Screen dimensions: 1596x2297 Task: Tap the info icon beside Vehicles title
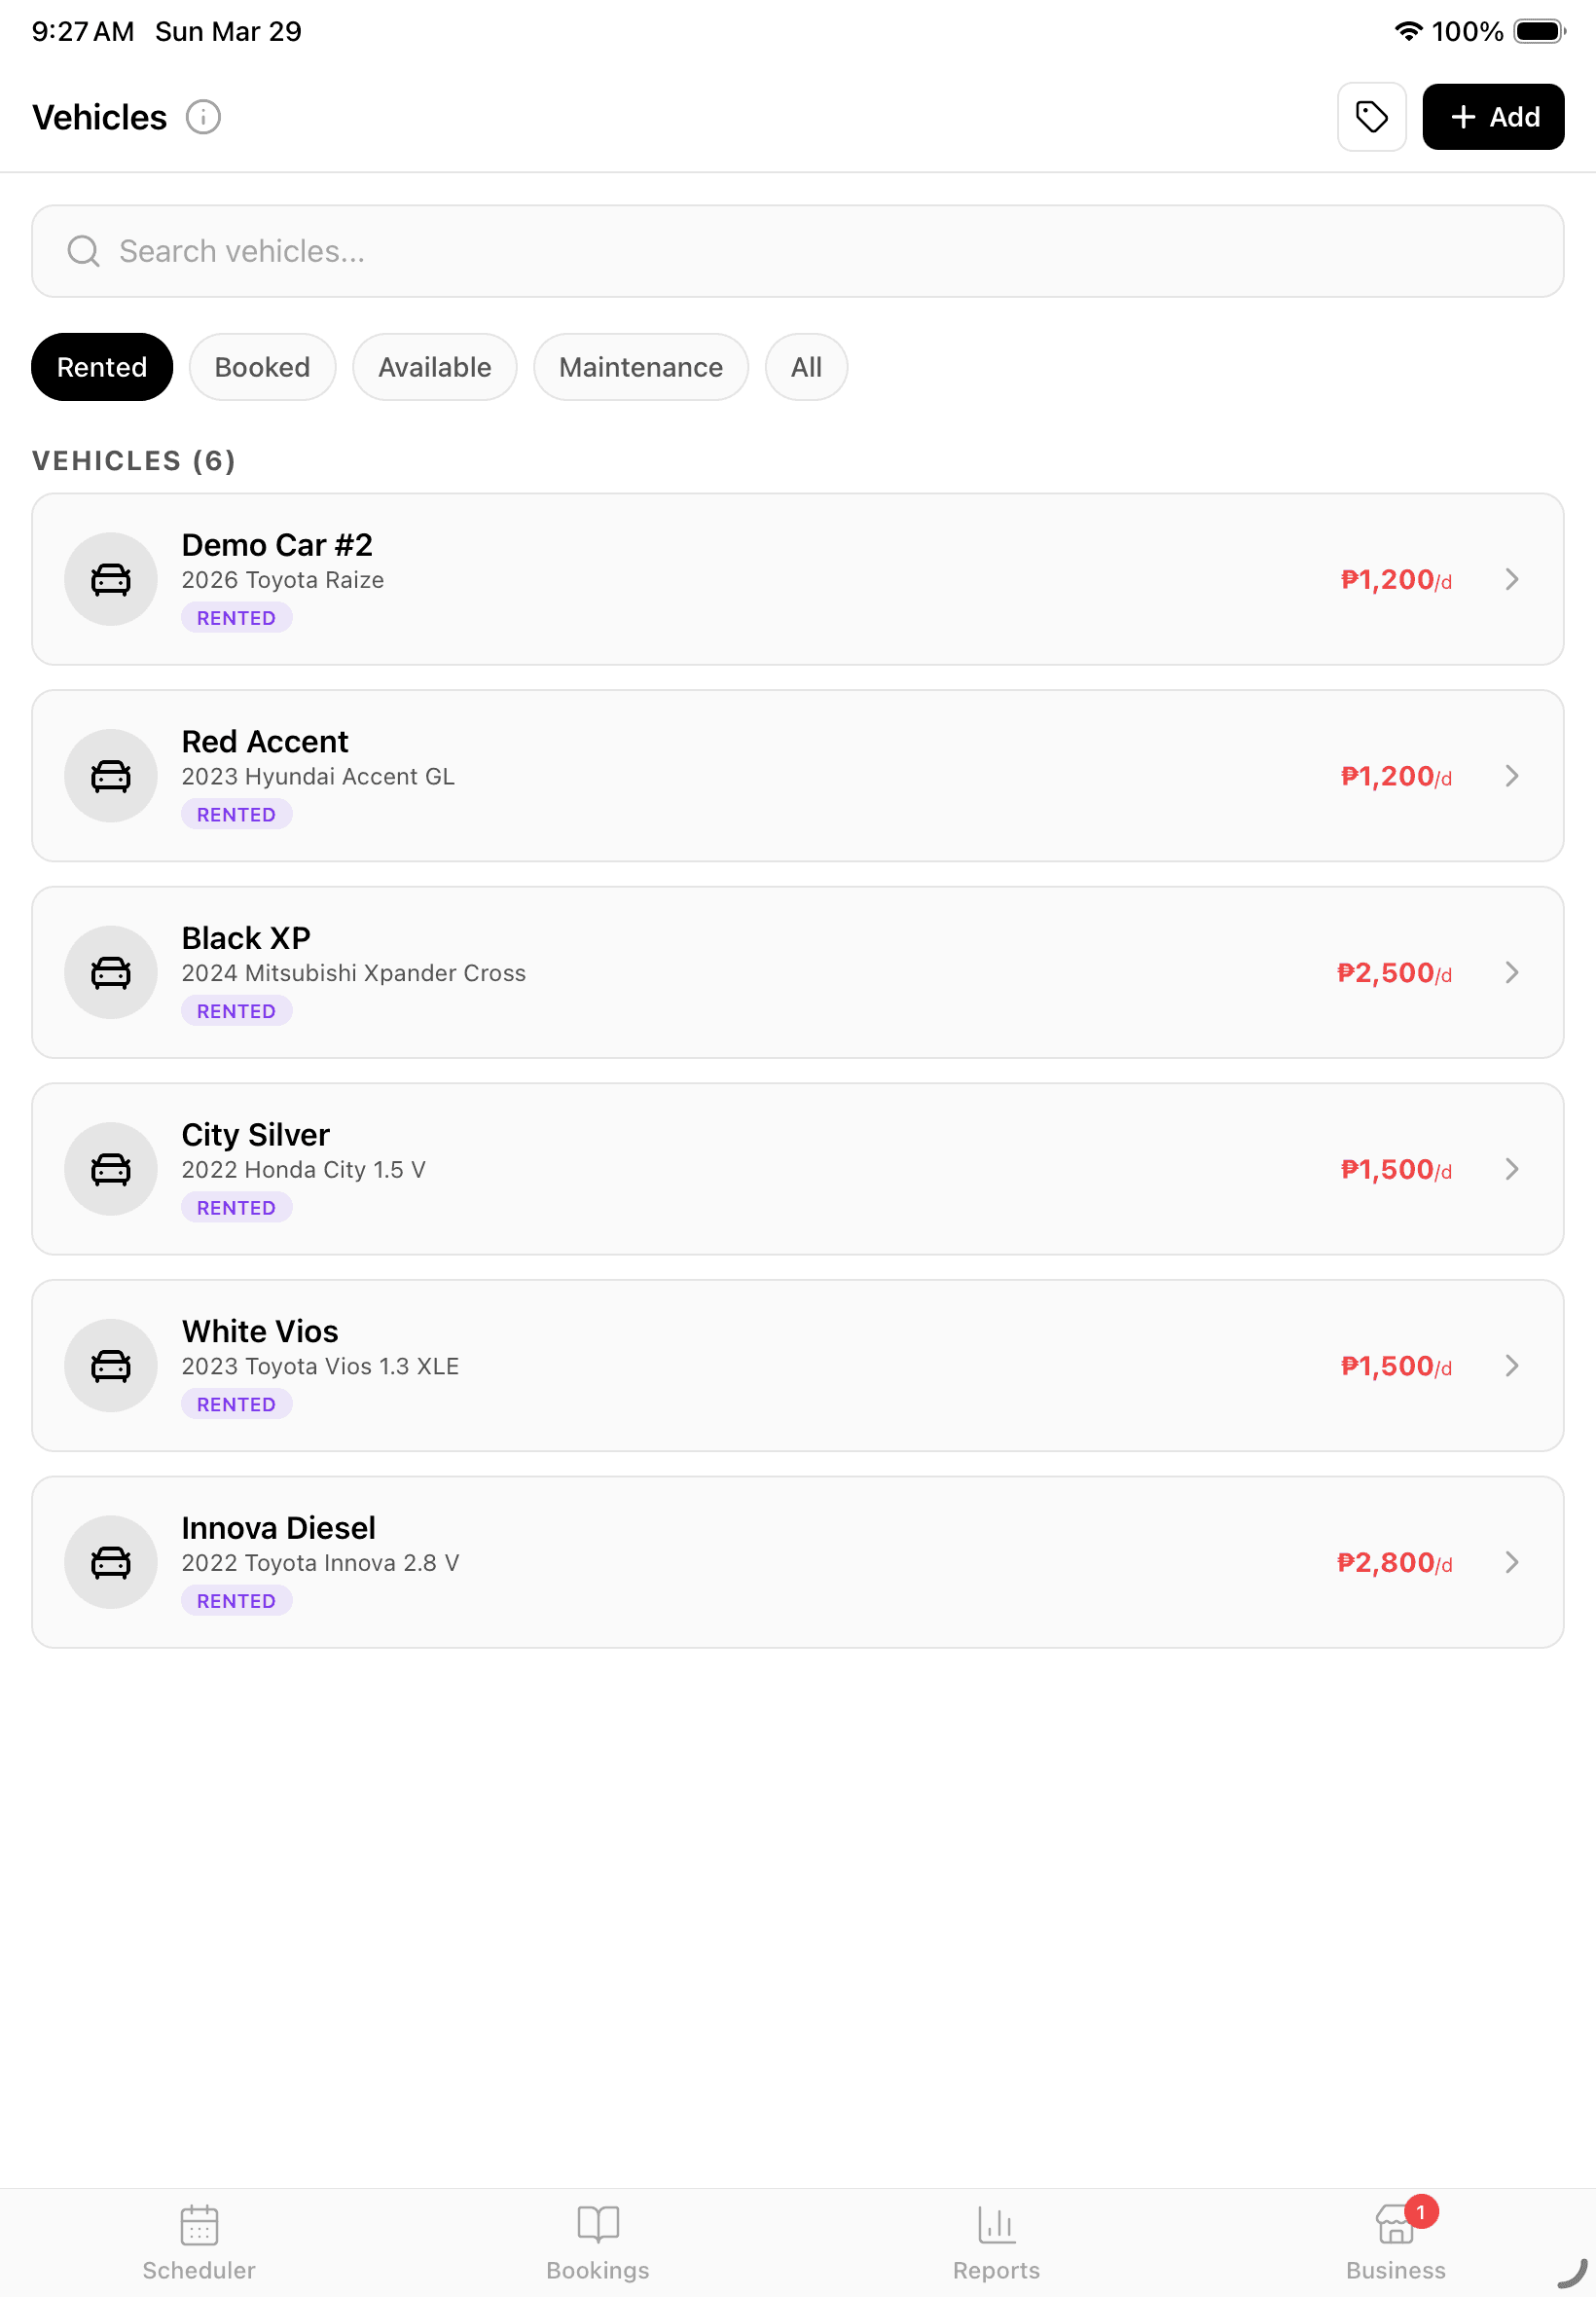tap(203, 117)
